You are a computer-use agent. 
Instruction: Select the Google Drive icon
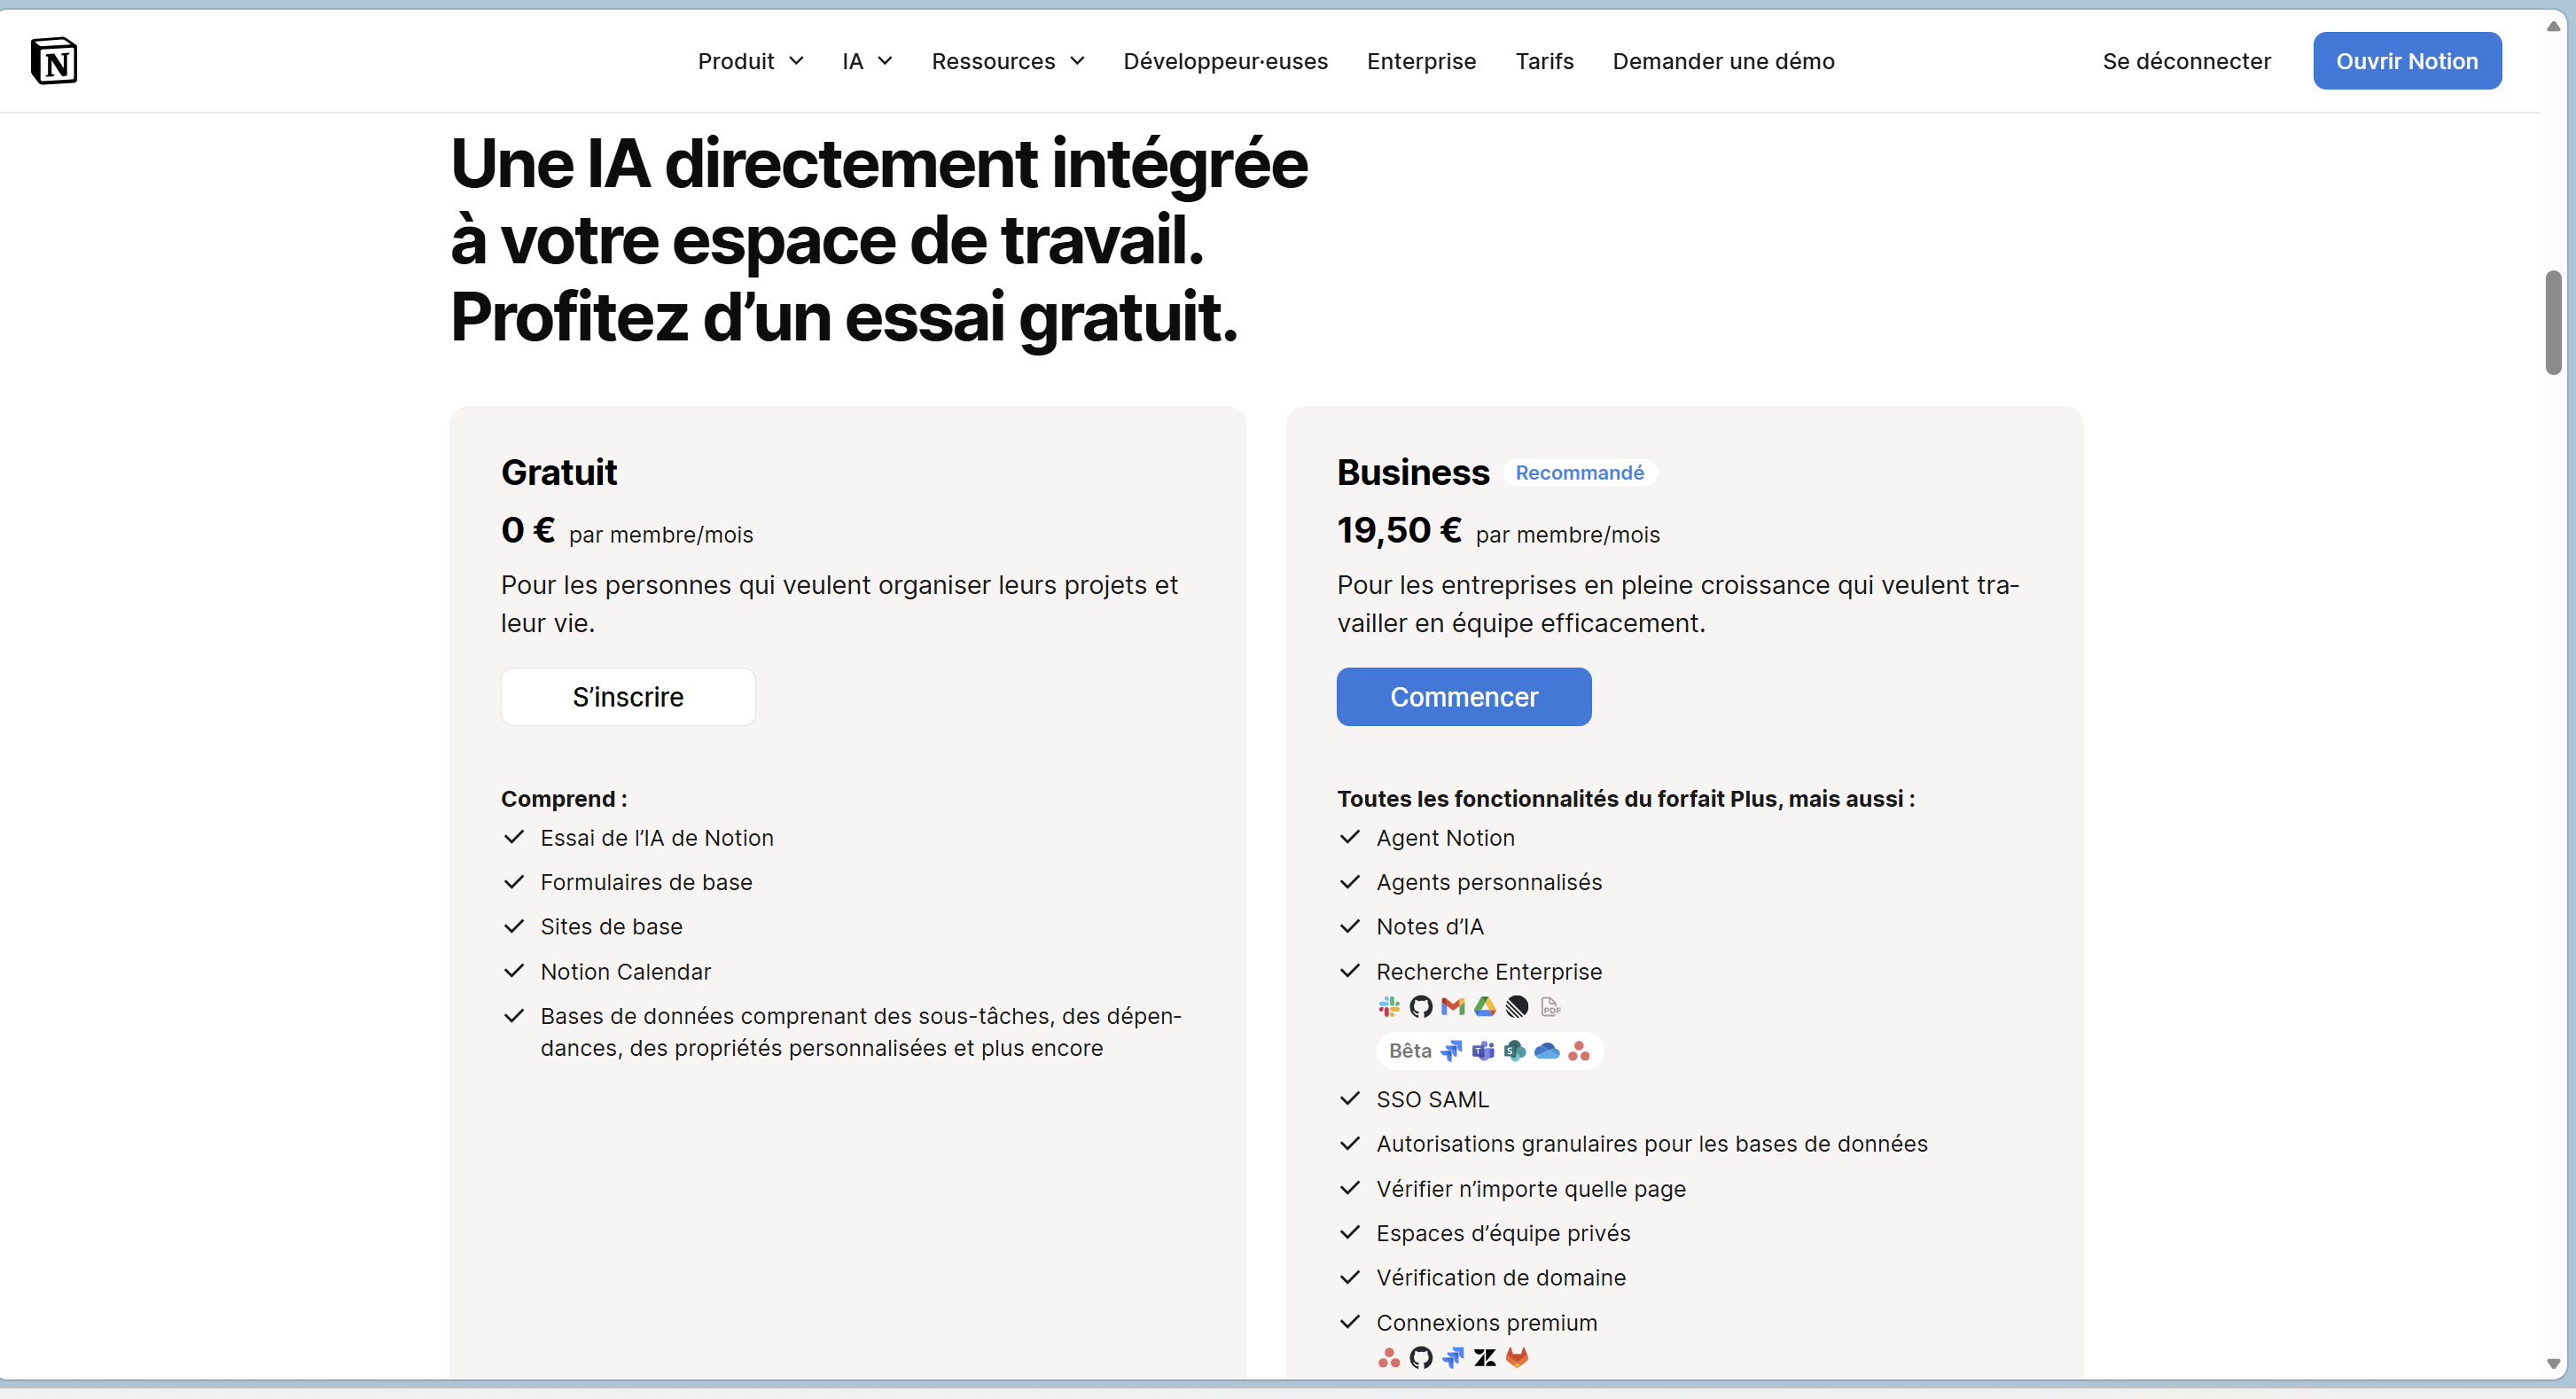1485,1007
